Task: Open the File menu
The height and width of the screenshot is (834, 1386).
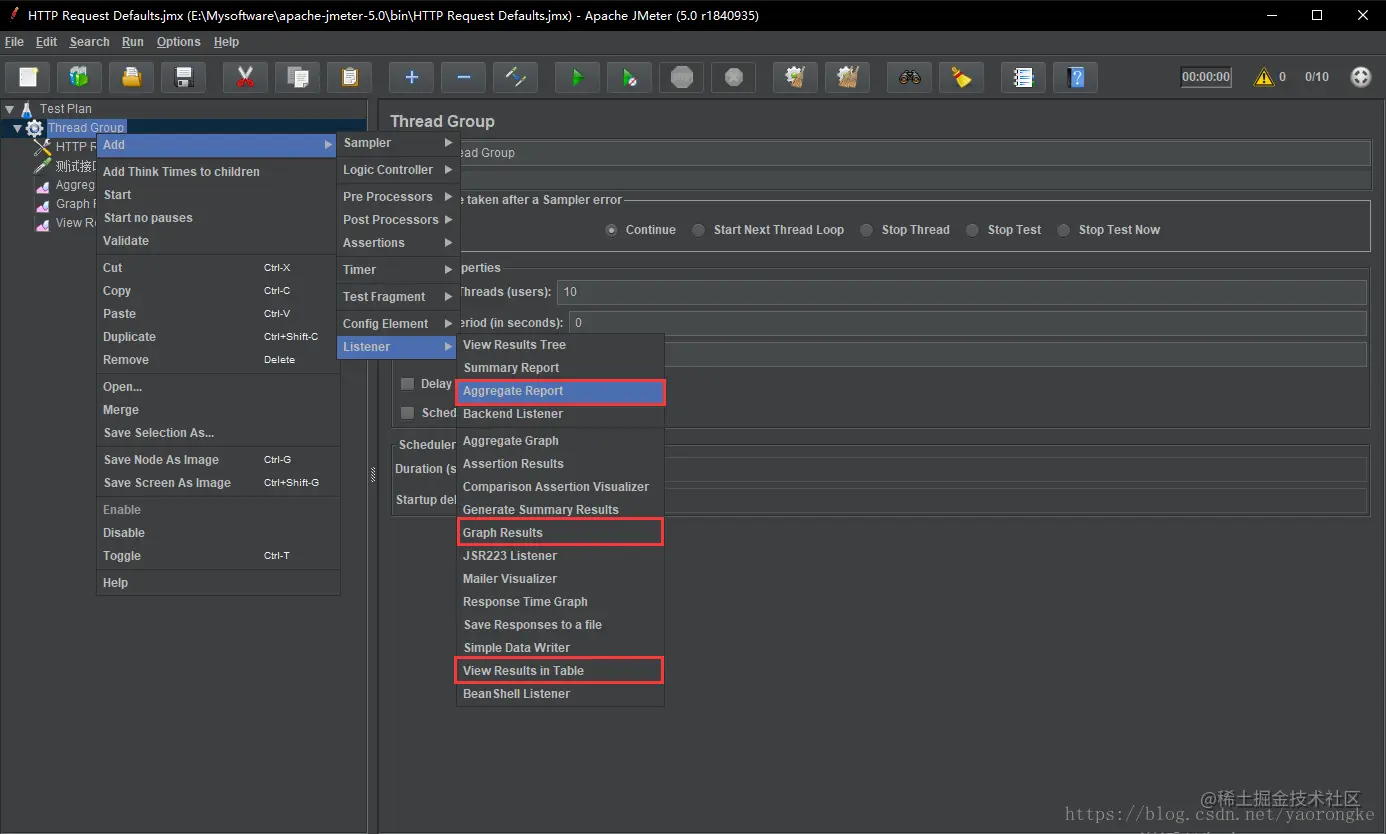Action: click(14, 42)
